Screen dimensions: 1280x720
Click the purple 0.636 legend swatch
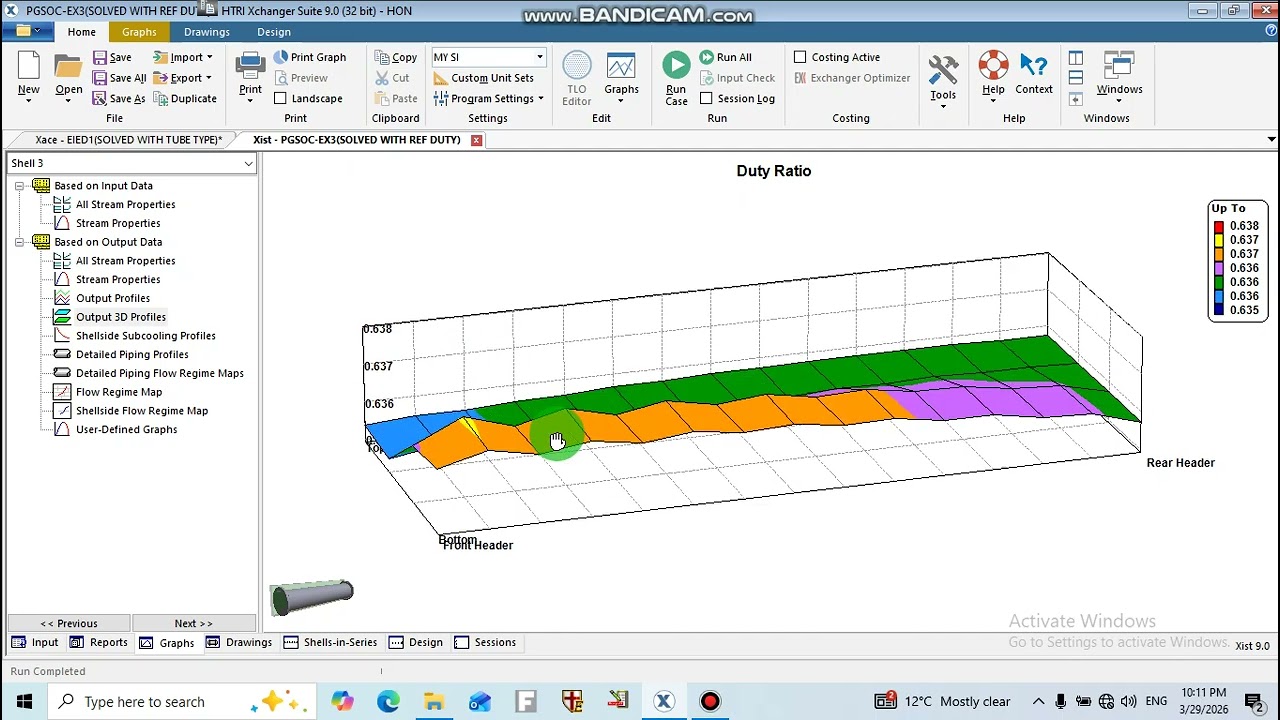[1219, 268]
